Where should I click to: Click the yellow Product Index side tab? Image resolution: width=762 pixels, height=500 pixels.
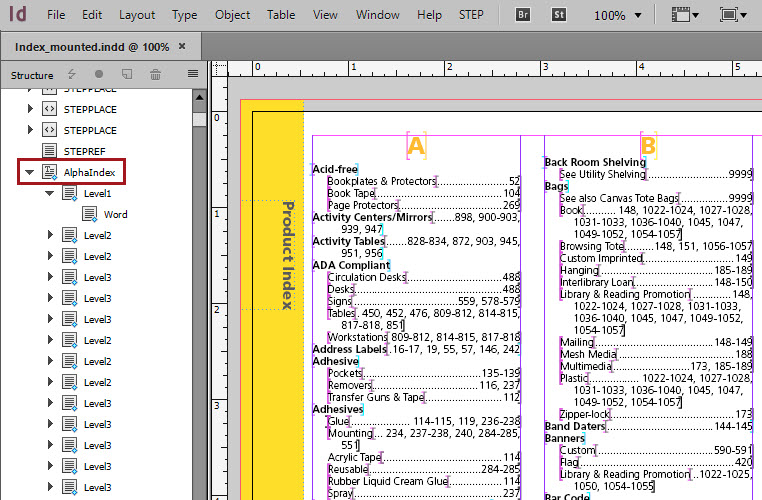287,255
